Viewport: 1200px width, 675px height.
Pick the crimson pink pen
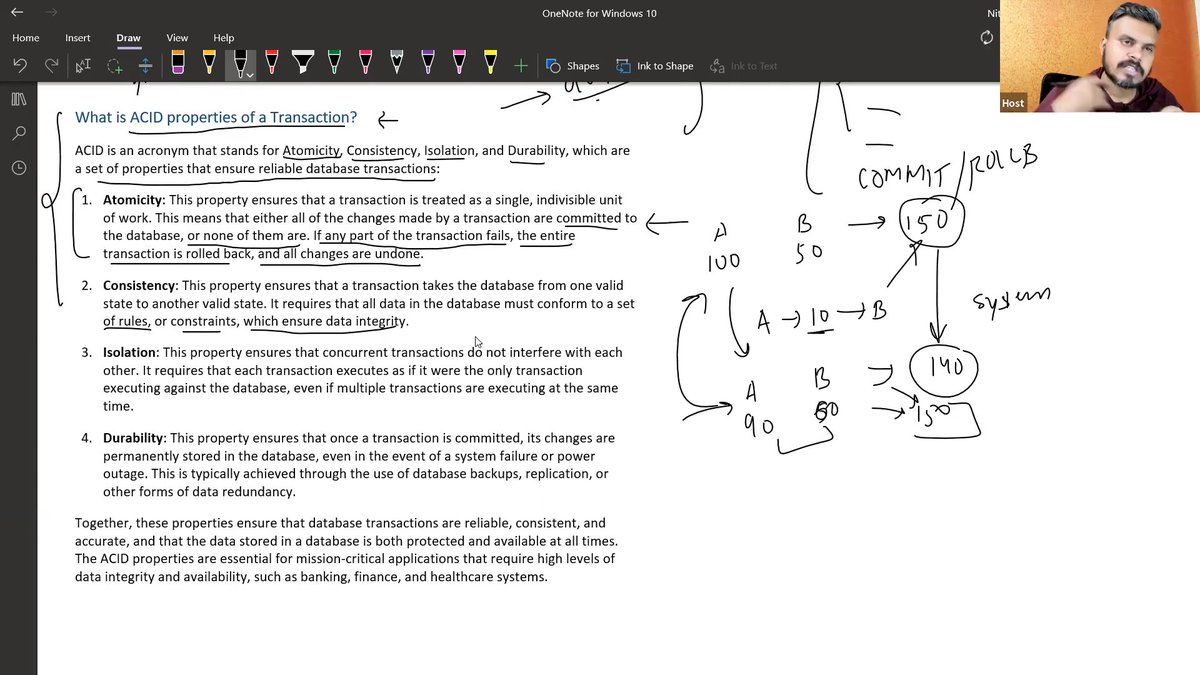pos(365,64)
